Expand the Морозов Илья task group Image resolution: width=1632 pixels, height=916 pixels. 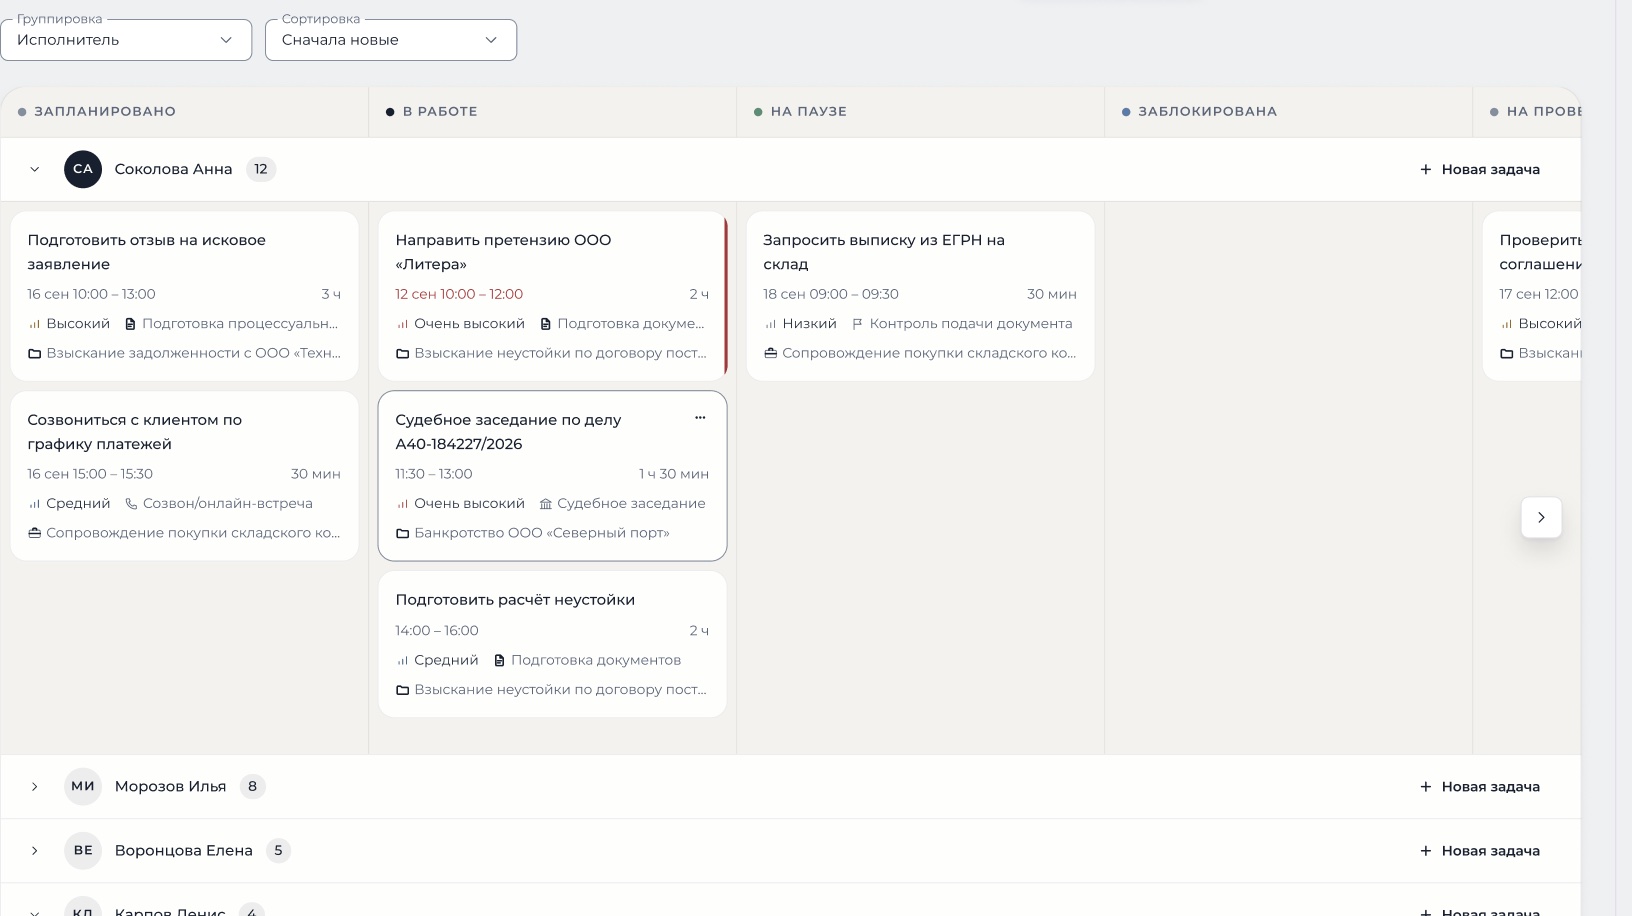(x=35, y=787)
